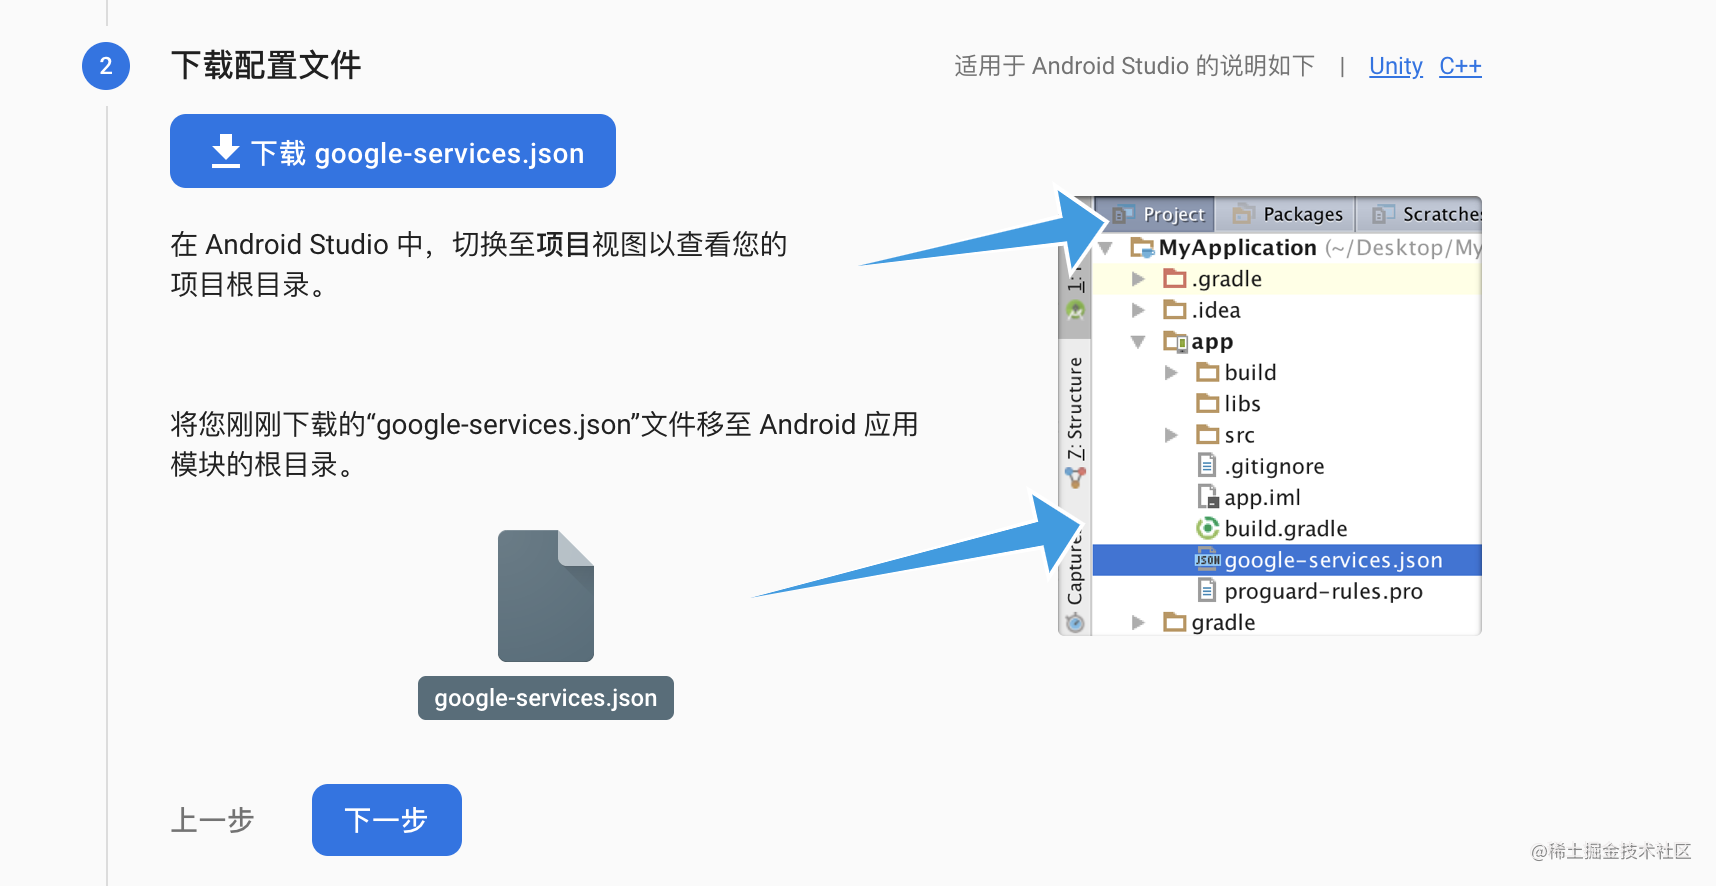Expand the .idea folder arrow
1716x886 pixels.
[x=1138, y=310]
